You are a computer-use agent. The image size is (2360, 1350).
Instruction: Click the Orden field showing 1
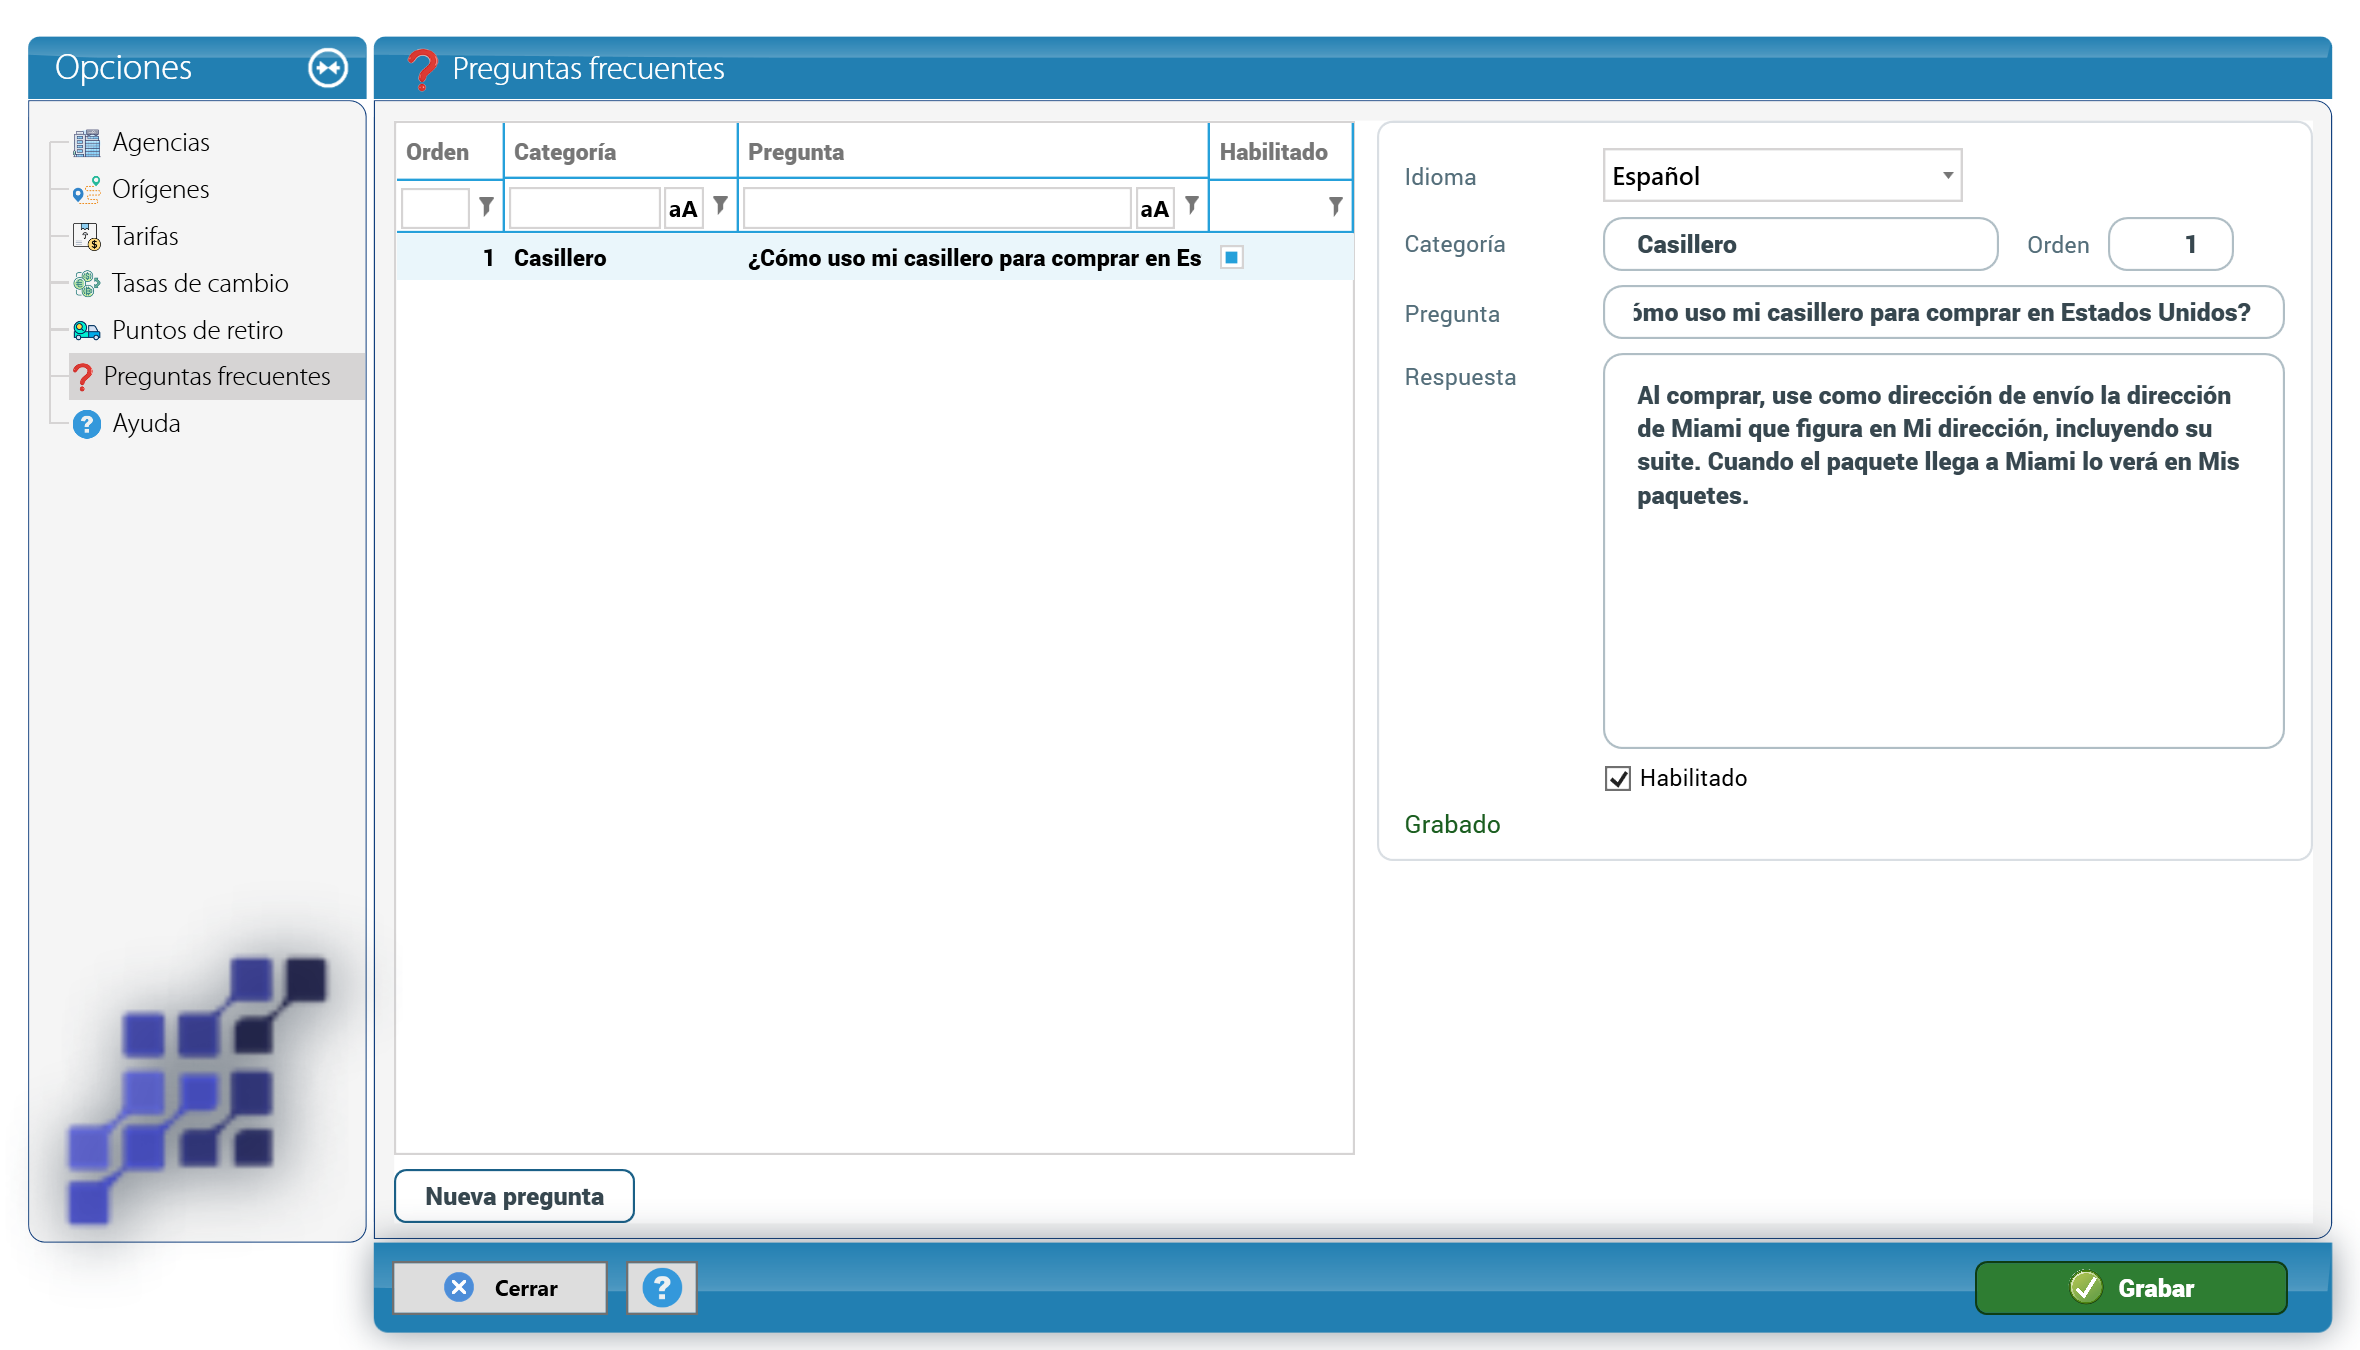(2170, 245)
